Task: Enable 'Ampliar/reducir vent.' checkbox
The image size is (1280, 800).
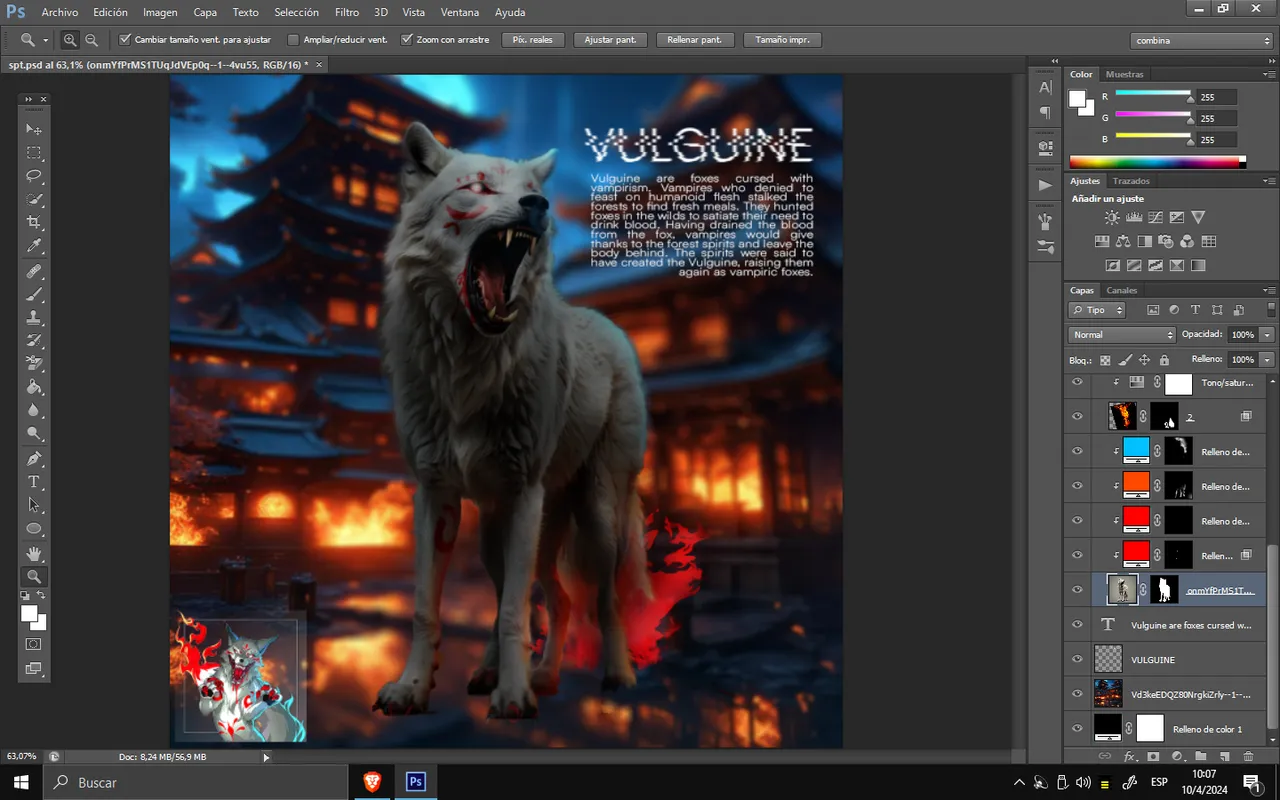Action: (293, 40)
